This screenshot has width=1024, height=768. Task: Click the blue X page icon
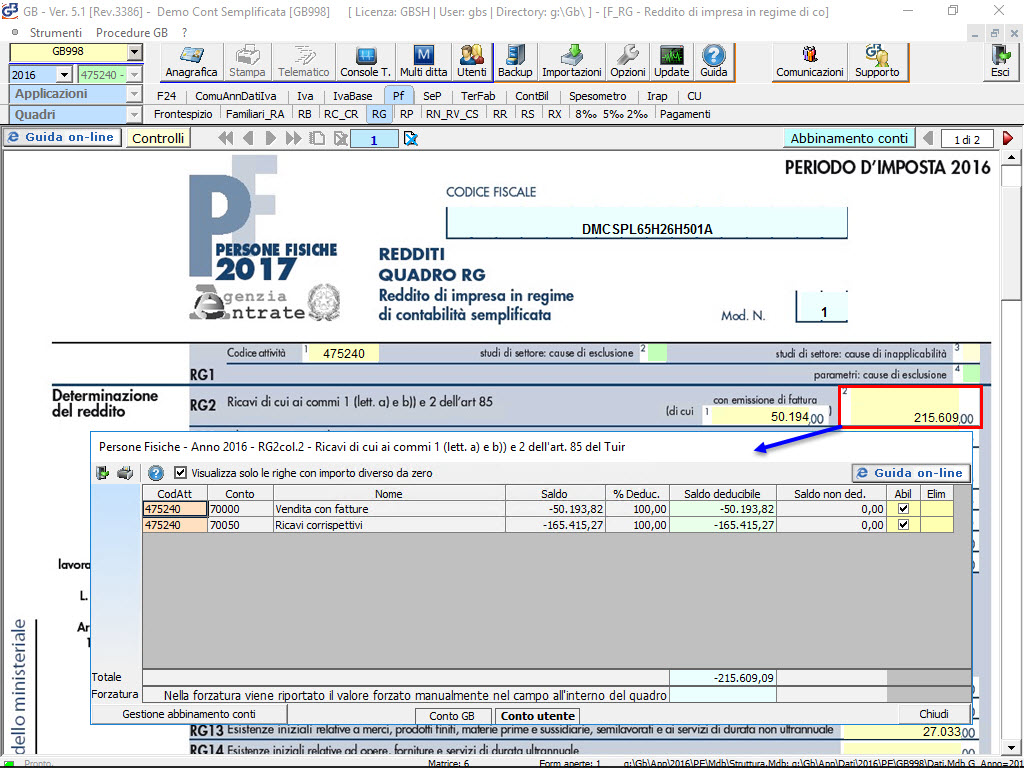click(411, 138)
